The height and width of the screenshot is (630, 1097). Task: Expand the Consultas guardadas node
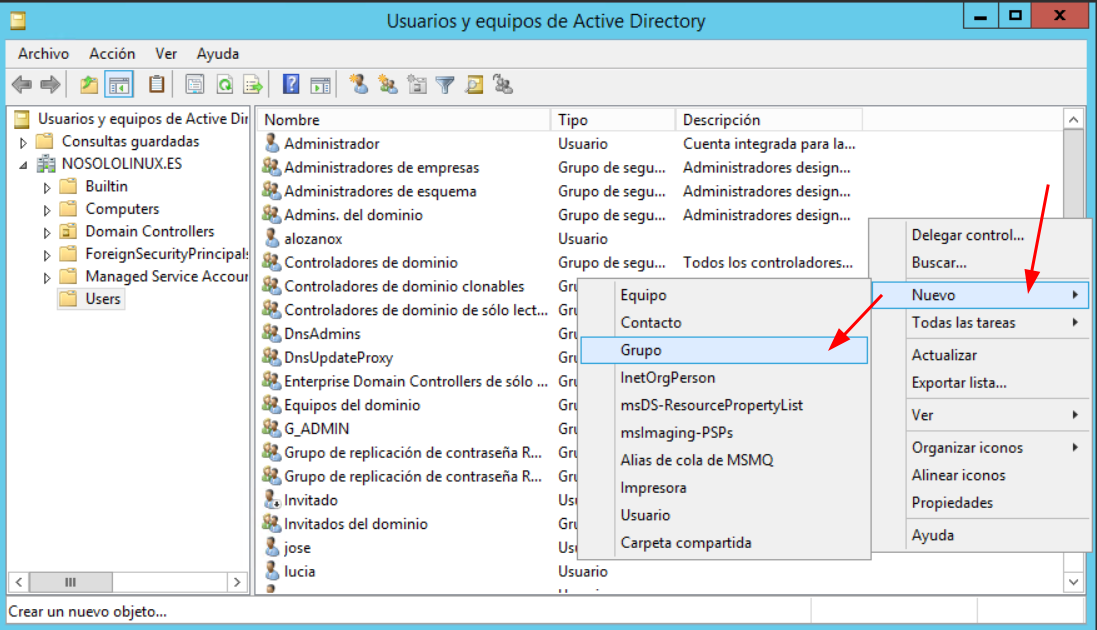(x=24, y=142)
